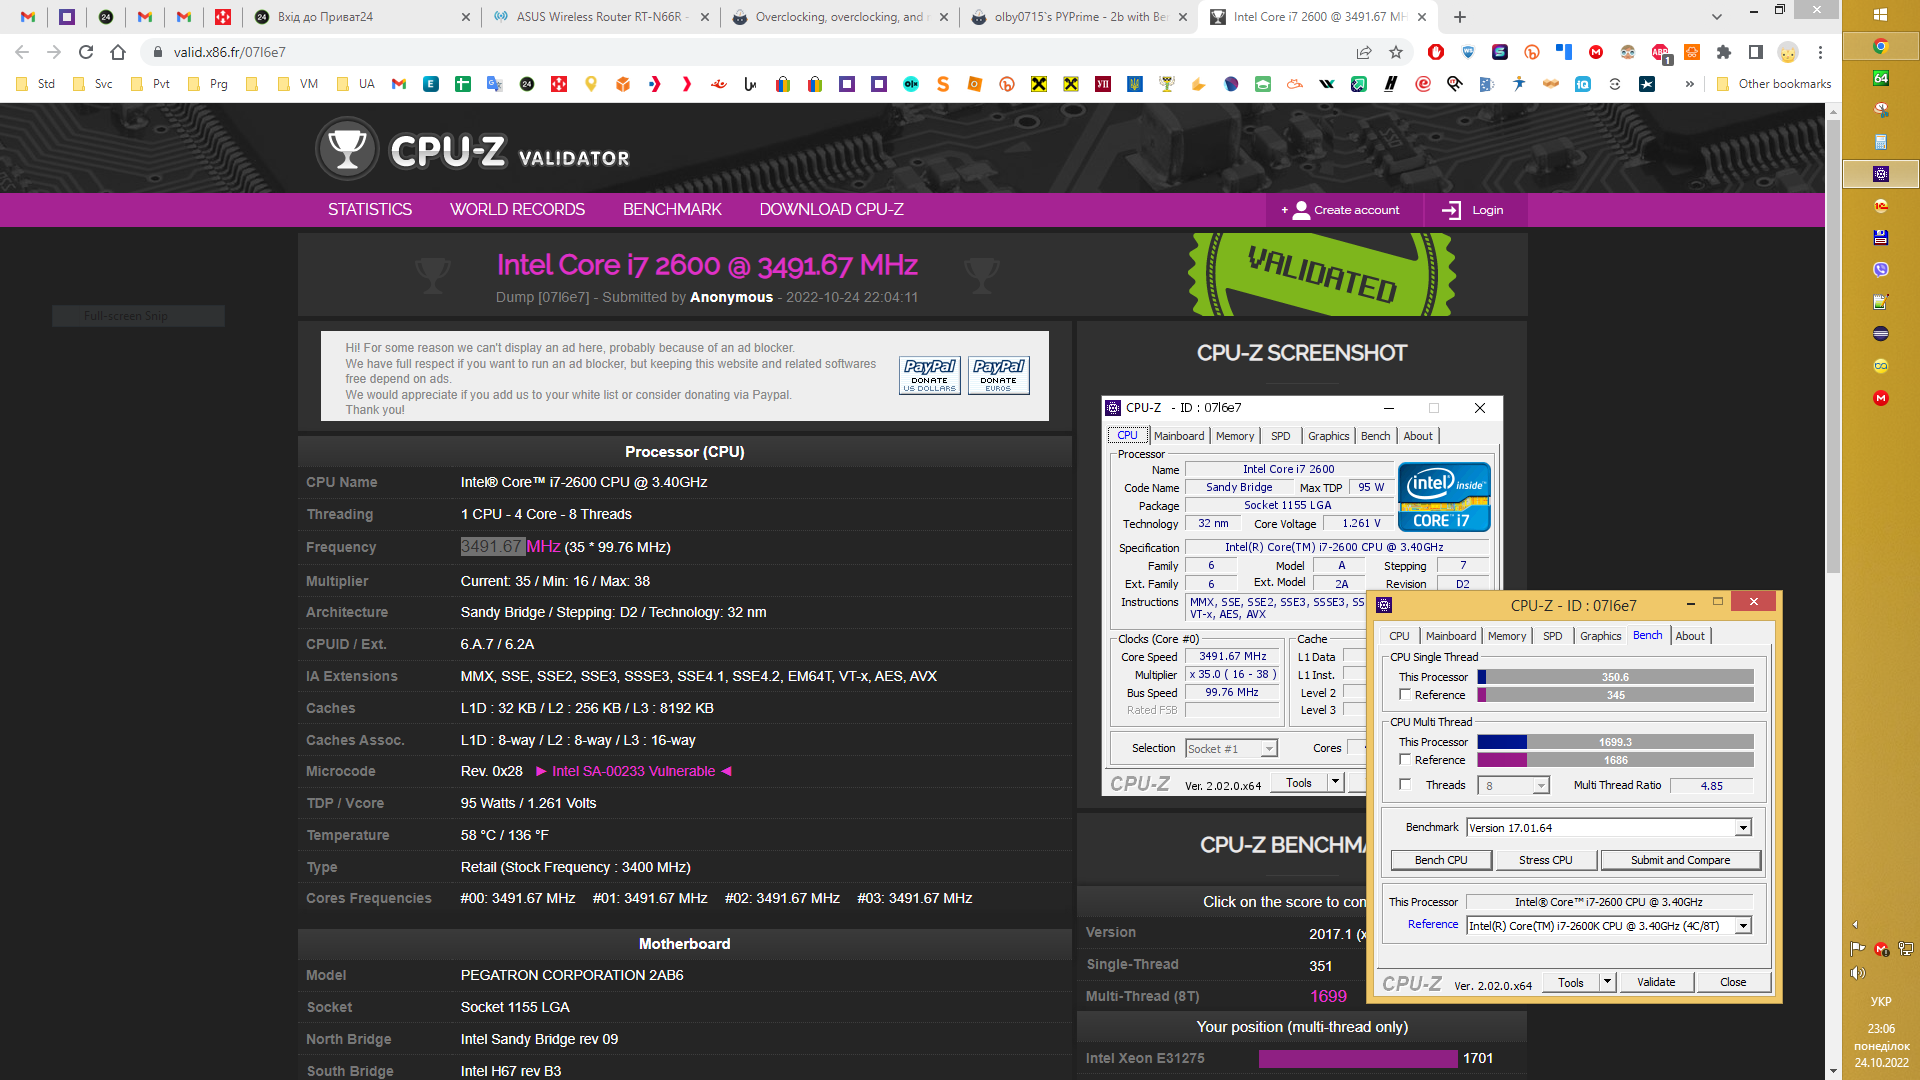
Task: Click the Chrome icon in Windows taskbar
Action: (x=1880, y=46)
